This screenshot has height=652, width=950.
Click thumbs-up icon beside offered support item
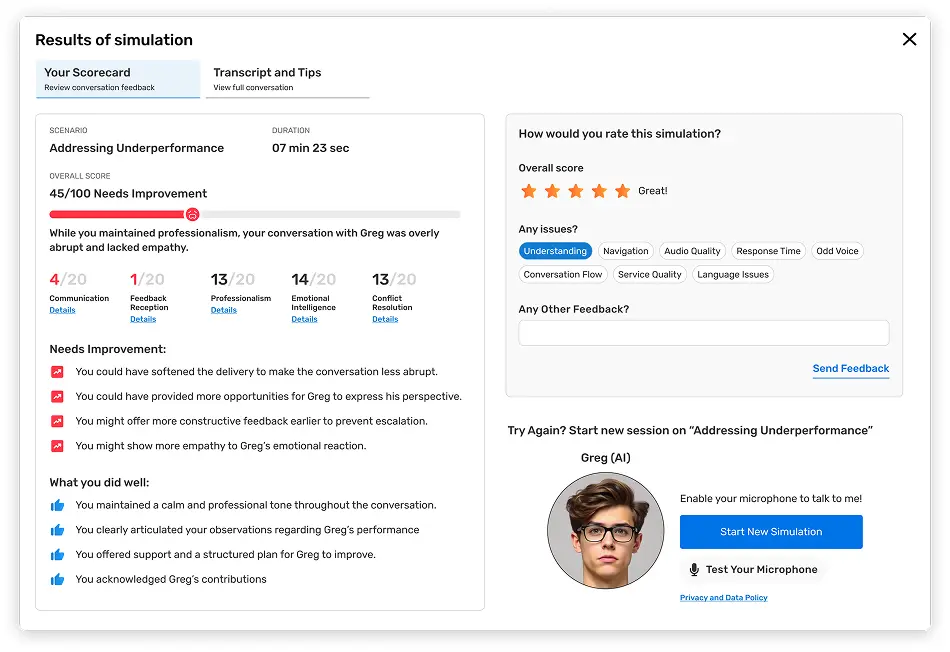pyautogui.click(x=58, y=554)
